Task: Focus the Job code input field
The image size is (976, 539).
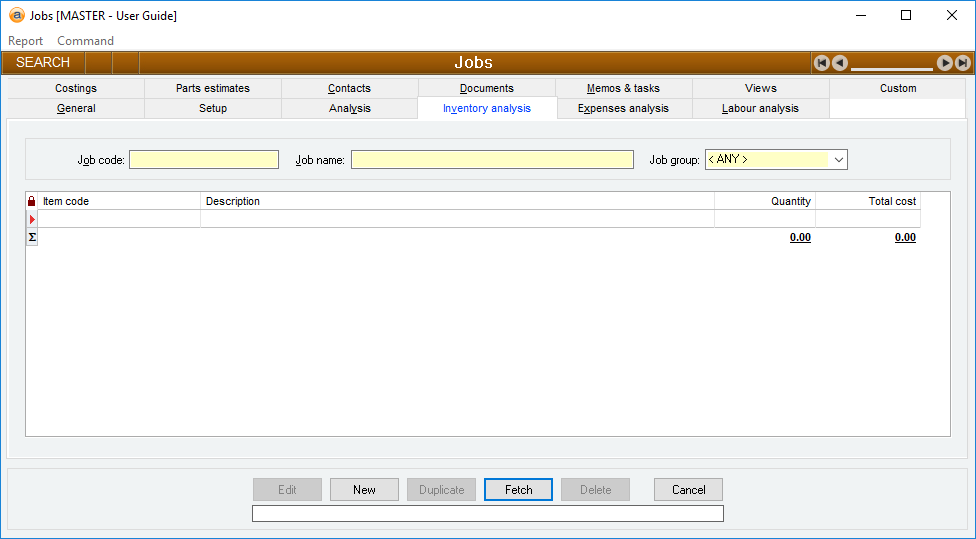Action: coord(204,160)
